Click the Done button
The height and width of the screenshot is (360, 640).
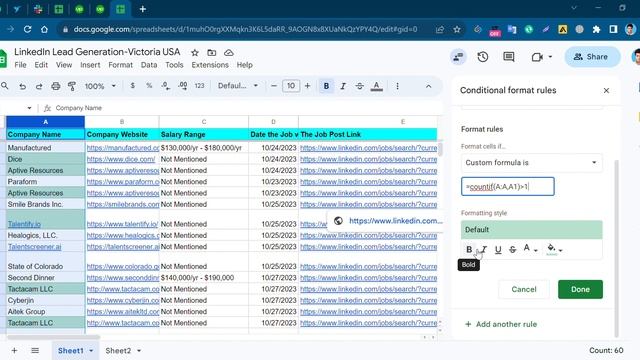point(580,289)
